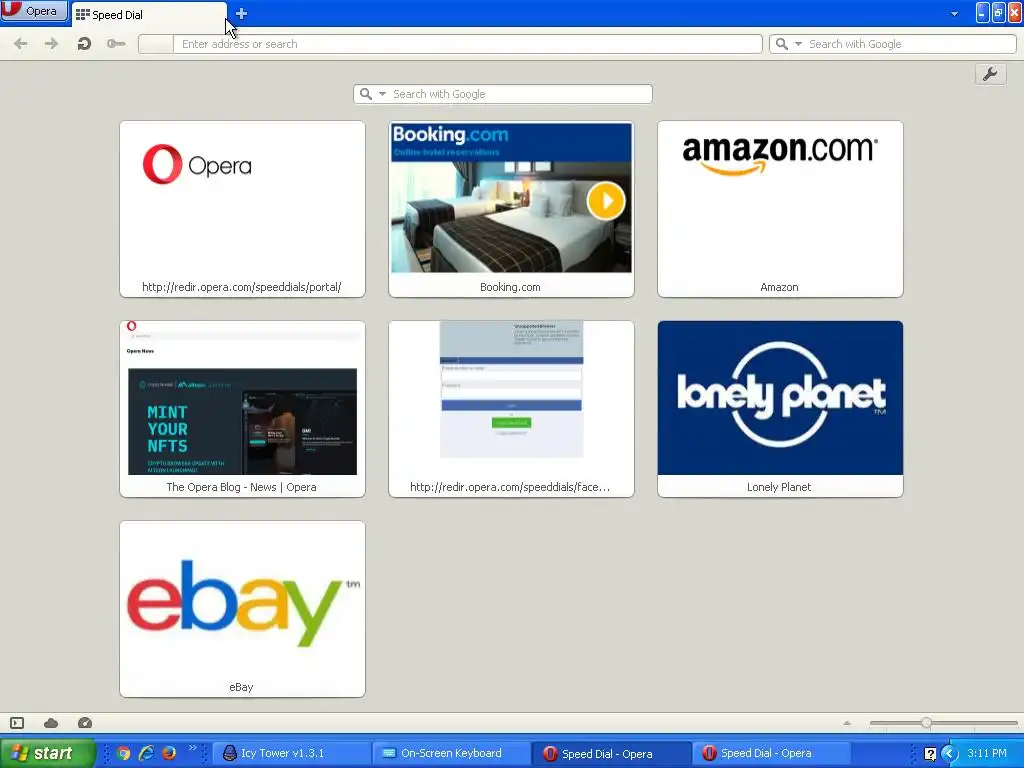Switch to second Speed Dial - Opera taskbar button
Image resolution: width=1024 pixels, height=768 pixels.
pyautogui.click(x=770, y=754)
